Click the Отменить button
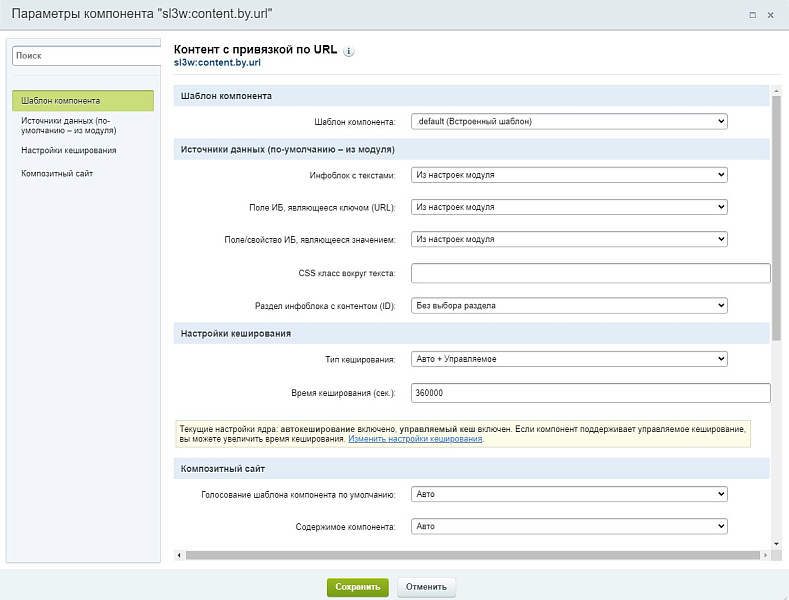789x600 pixels. point(426,587)
